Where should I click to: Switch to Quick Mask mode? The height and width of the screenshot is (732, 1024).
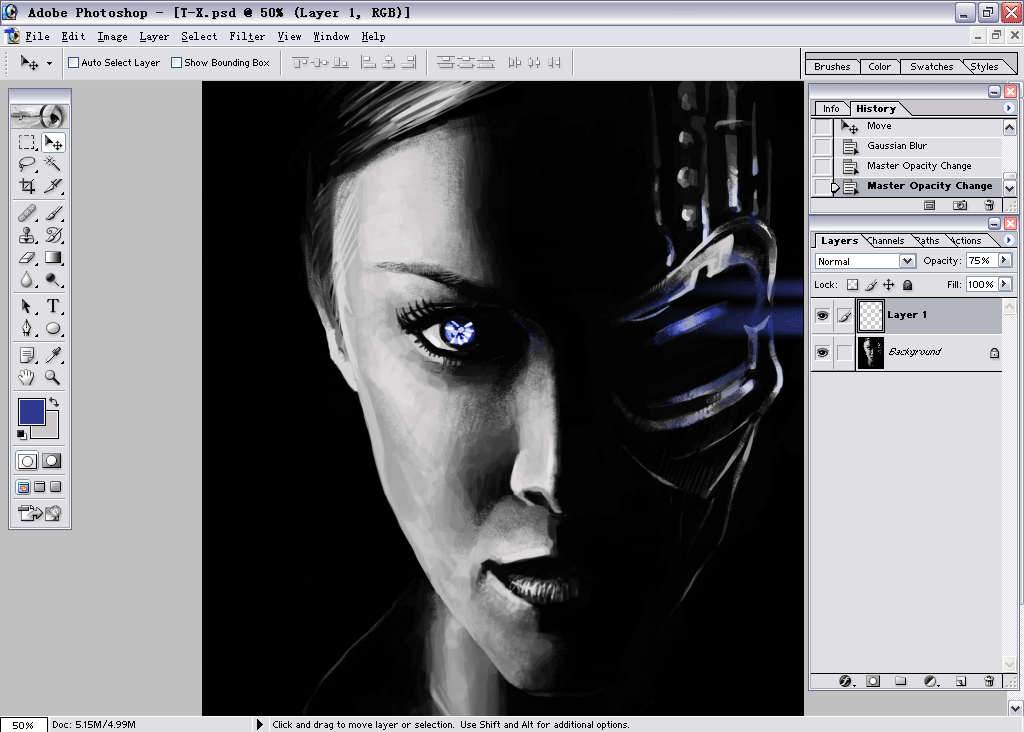51,461
